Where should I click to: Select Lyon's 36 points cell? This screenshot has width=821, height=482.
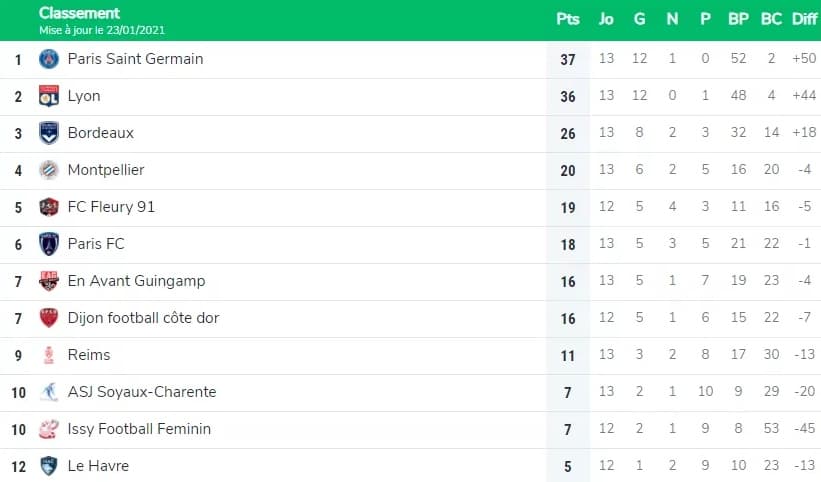[568, 96]
